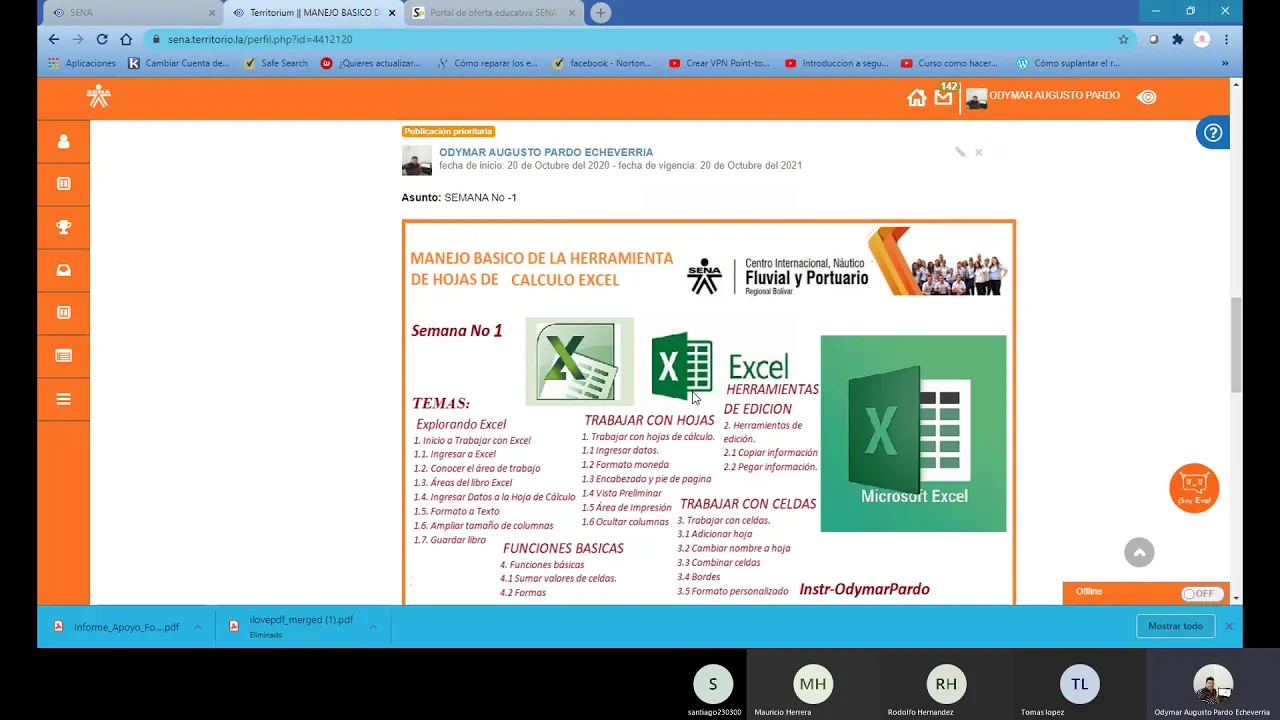1280x720 pixels.
Task: Open the Chrome extensions puzzle icon
Action: [1177, 39]
